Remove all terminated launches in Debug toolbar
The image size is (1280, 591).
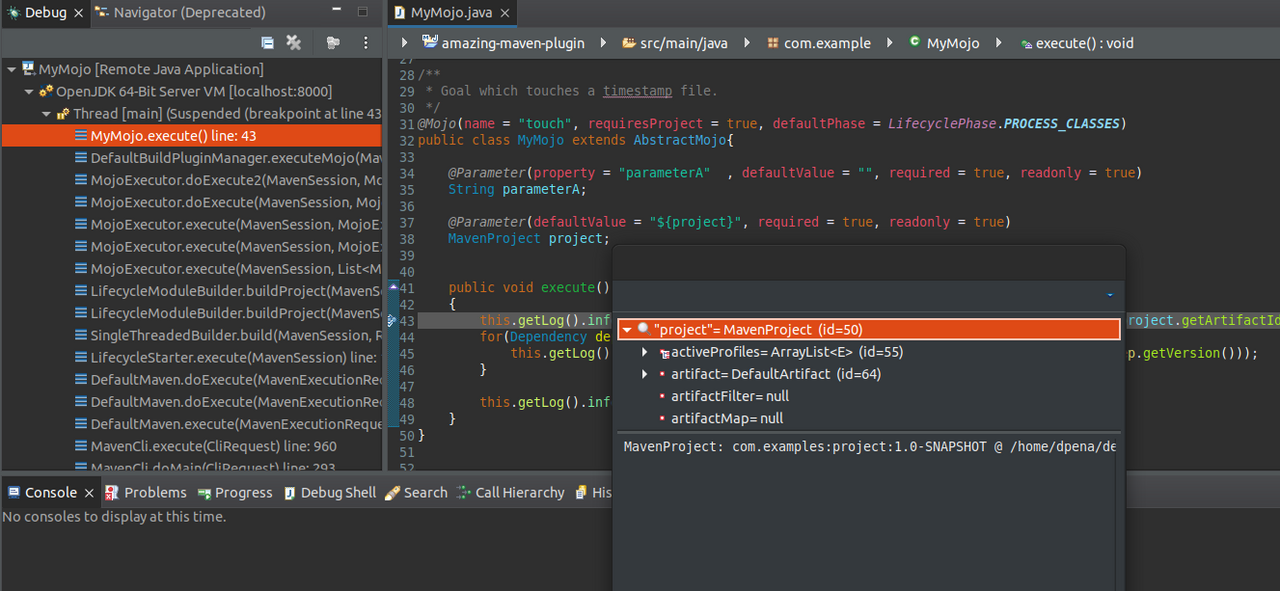point(294,43)
